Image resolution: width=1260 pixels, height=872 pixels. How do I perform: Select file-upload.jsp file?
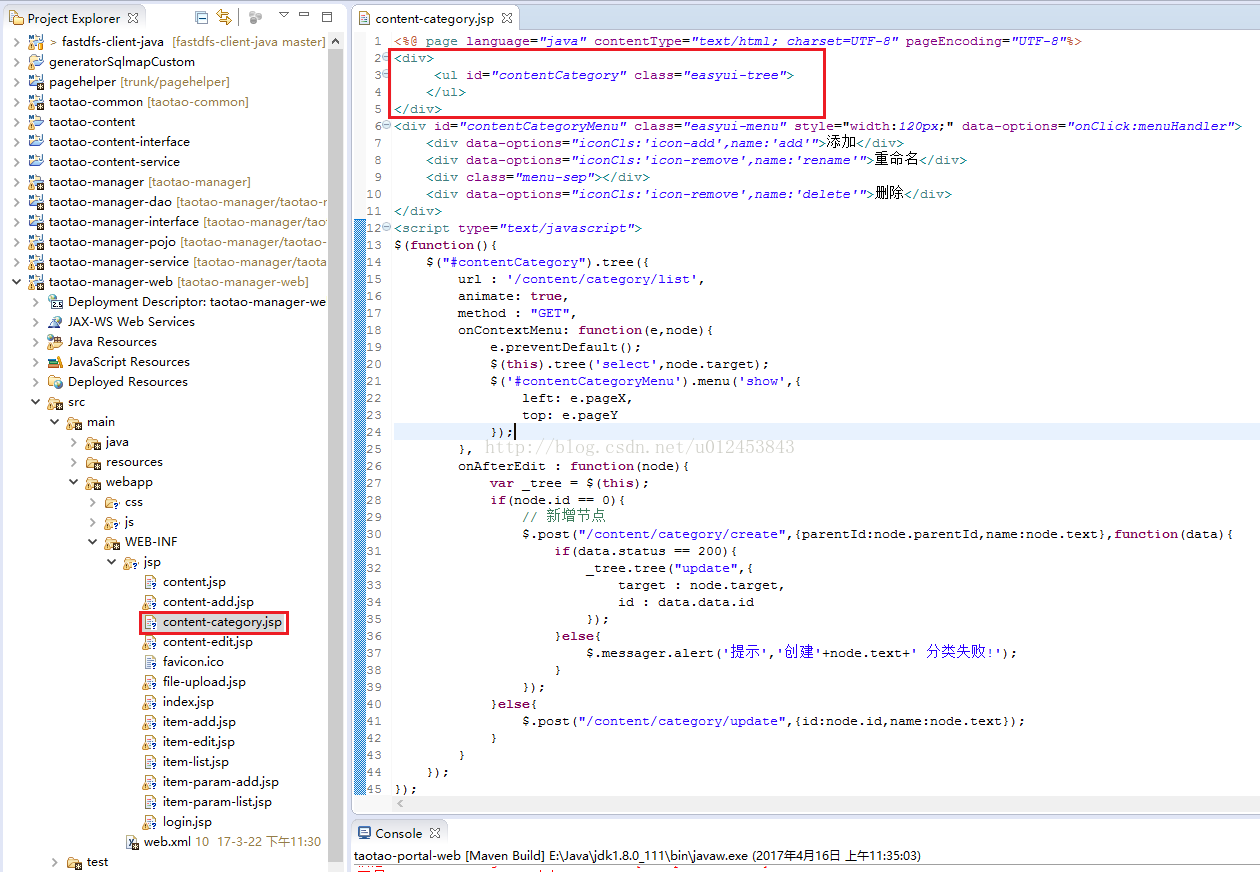[204, 681]
